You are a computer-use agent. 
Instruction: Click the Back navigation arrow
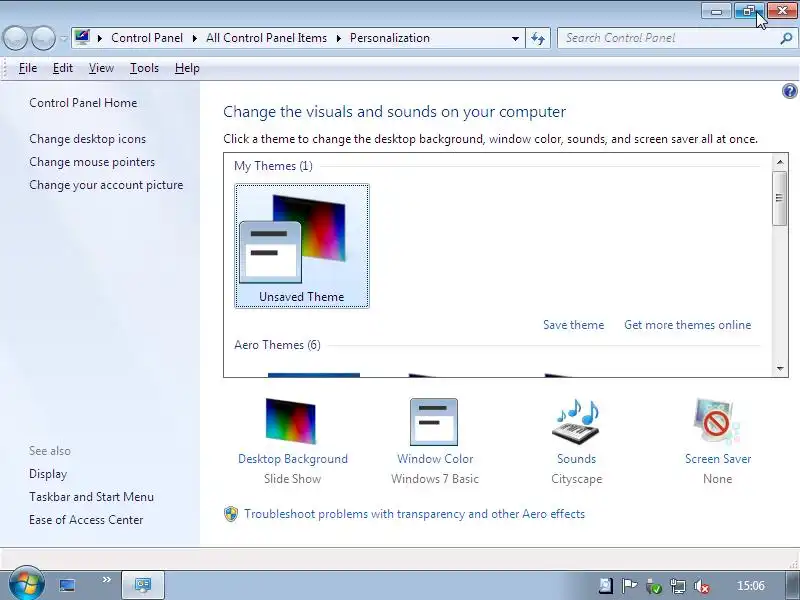[x=15, y=38]
